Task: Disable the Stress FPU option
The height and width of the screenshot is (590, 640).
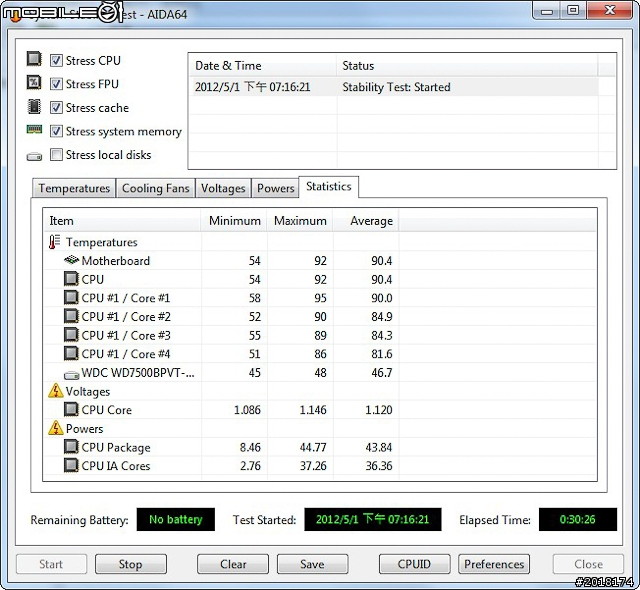Action: [x=57, y=84]
